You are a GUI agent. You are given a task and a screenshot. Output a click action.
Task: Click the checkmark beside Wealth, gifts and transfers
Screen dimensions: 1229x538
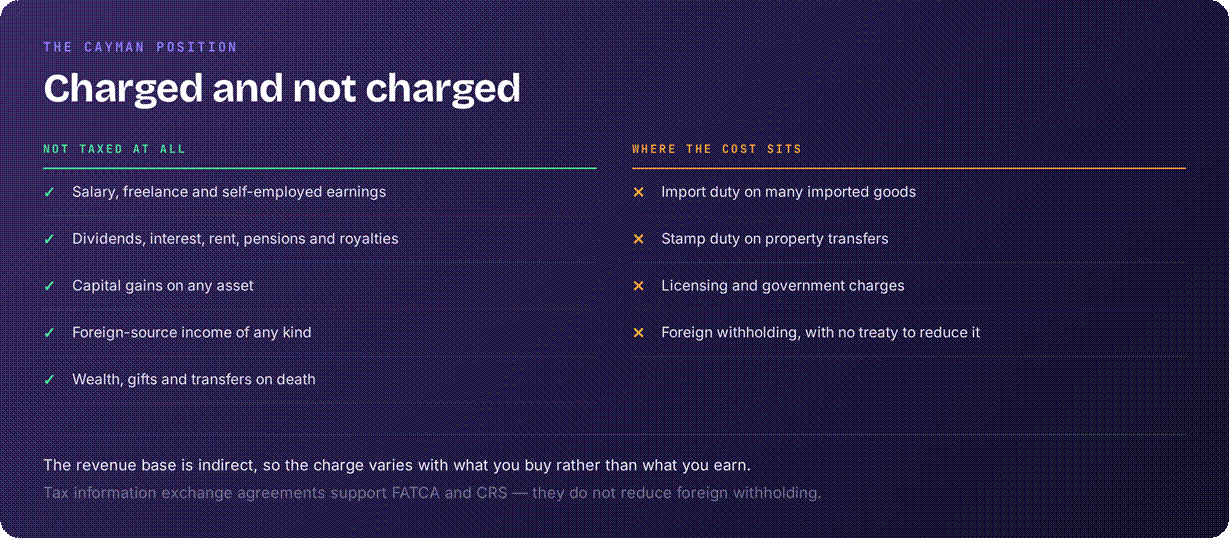point(49,380)
